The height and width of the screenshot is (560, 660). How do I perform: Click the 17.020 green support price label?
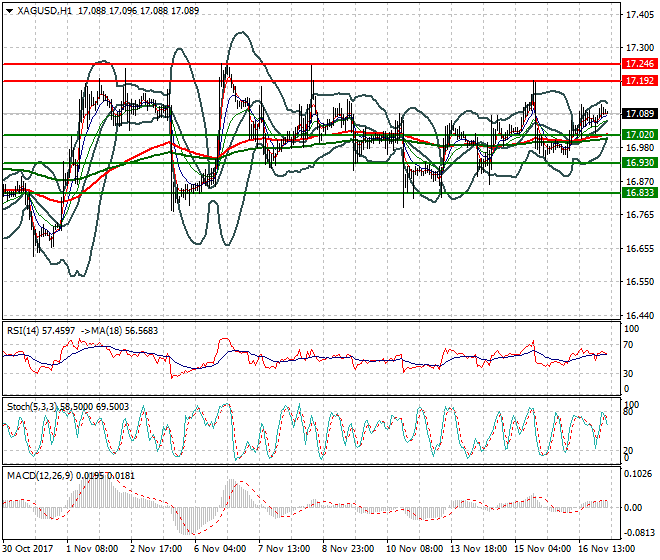click(x=639, y=134)
